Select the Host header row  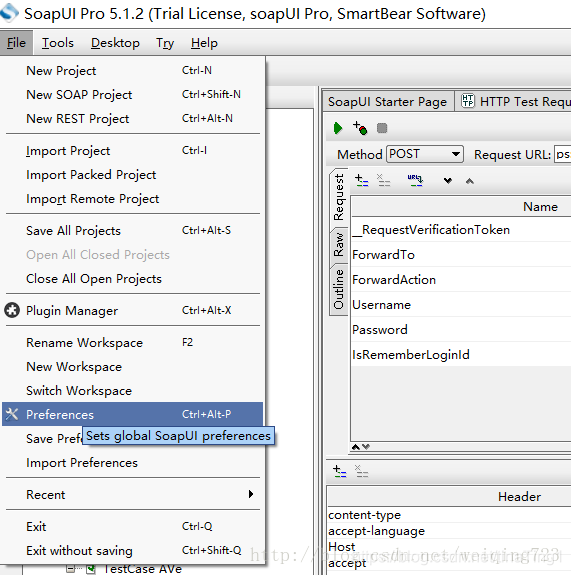449,546
